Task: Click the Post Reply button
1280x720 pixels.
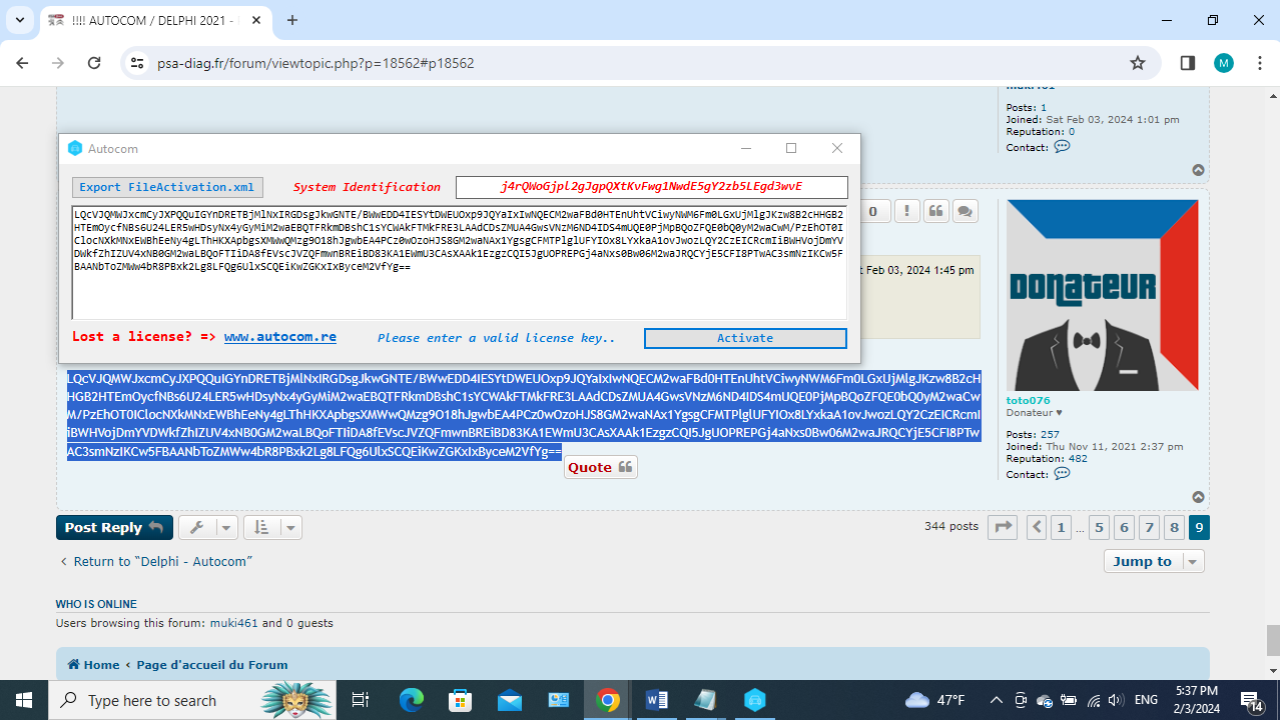Action: click(x=114, y=527)
